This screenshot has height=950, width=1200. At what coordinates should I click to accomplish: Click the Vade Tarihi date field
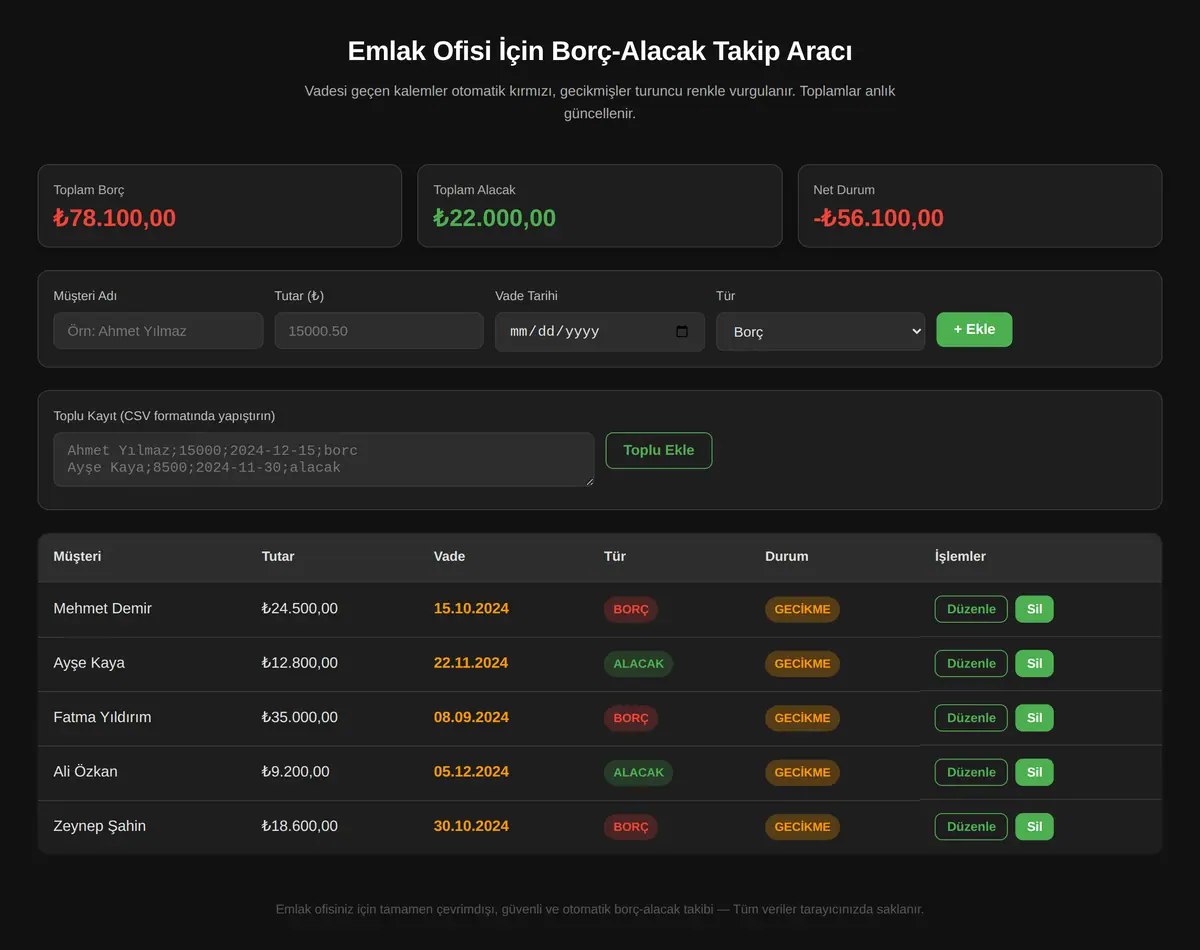point(600,332)
